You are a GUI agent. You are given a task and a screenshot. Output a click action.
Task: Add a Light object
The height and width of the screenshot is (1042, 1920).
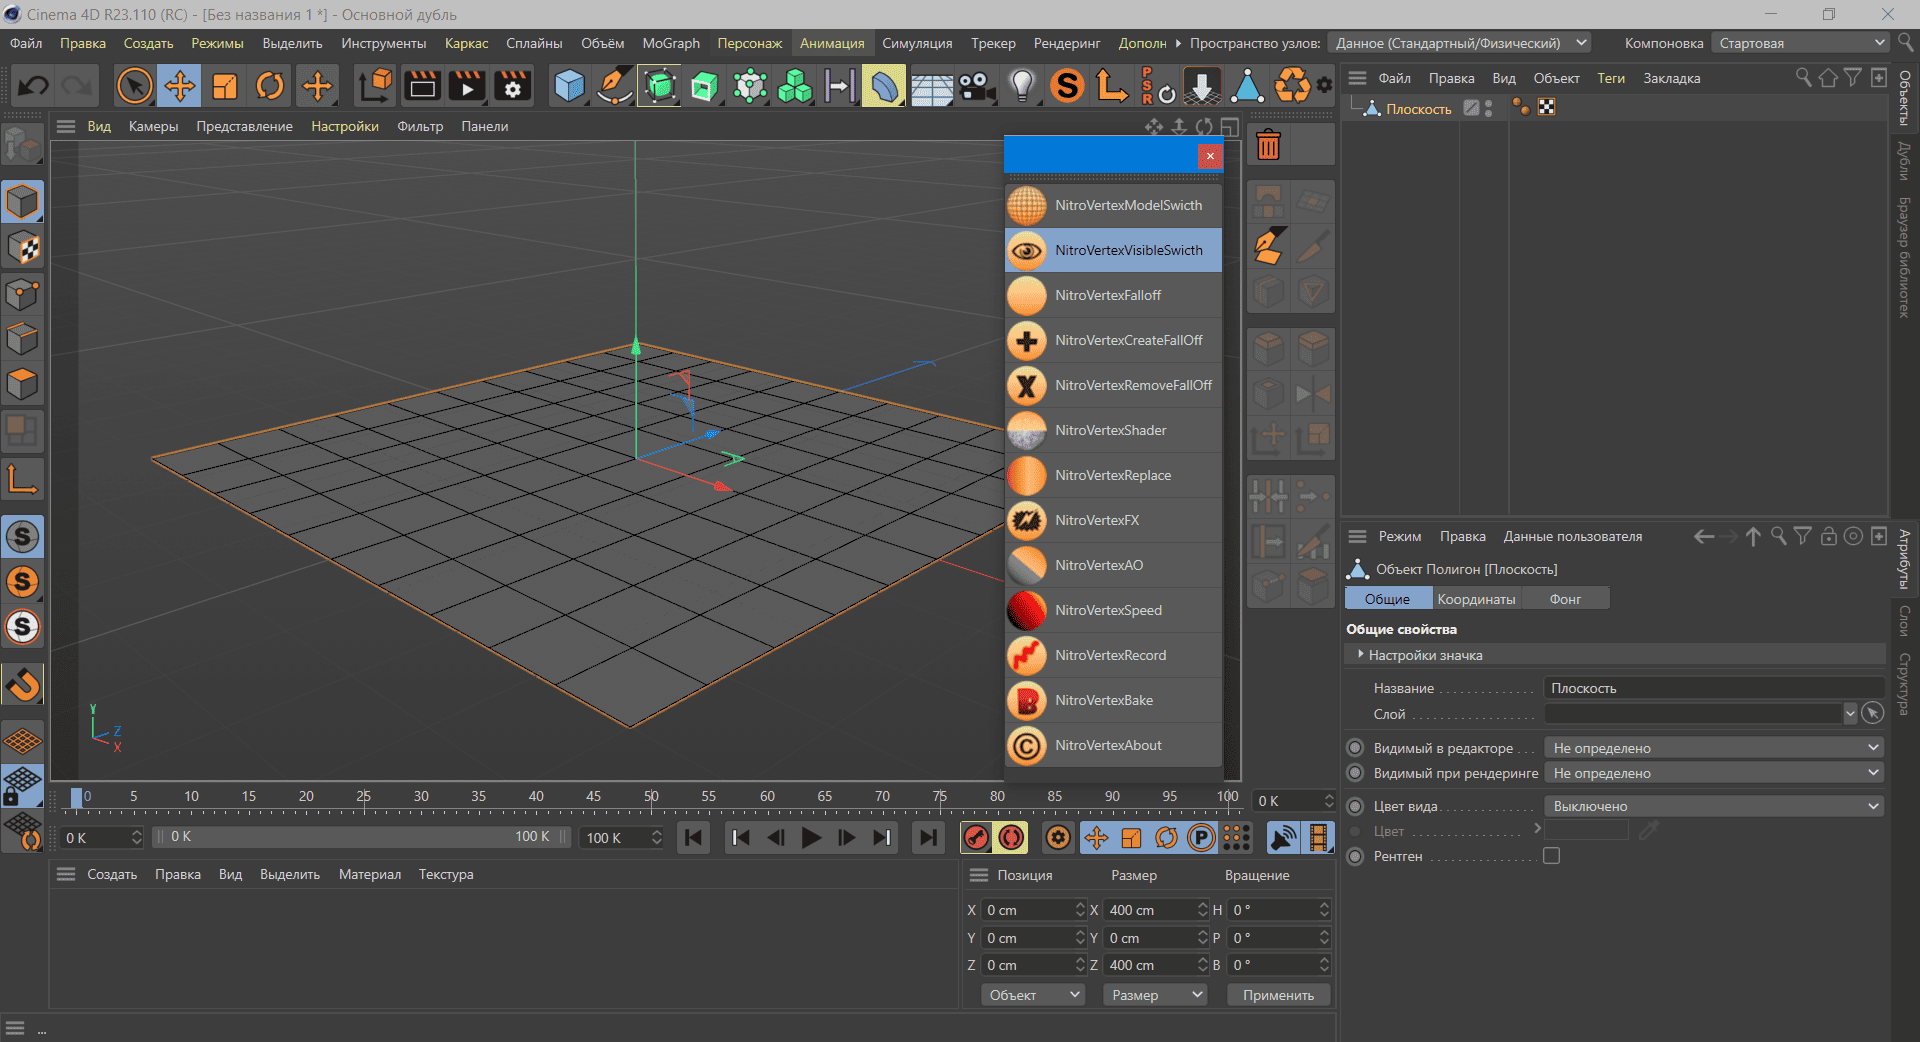pyautogui.click(x=1022, y=86)
